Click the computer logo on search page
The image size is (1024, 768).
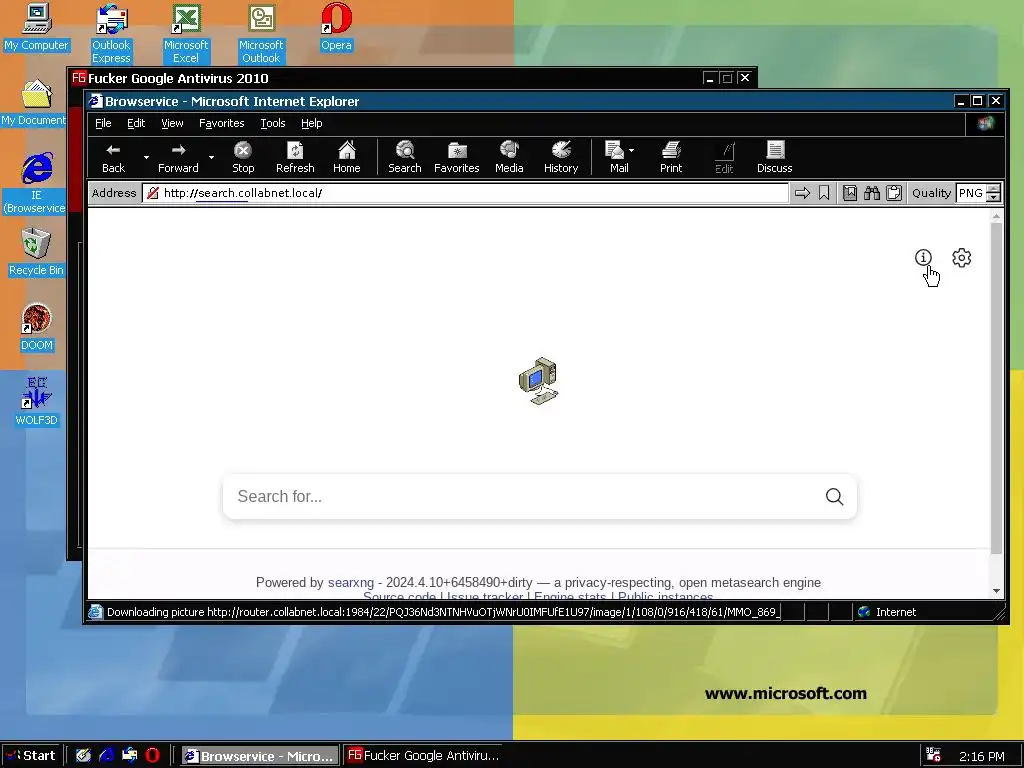coord(539,381)
